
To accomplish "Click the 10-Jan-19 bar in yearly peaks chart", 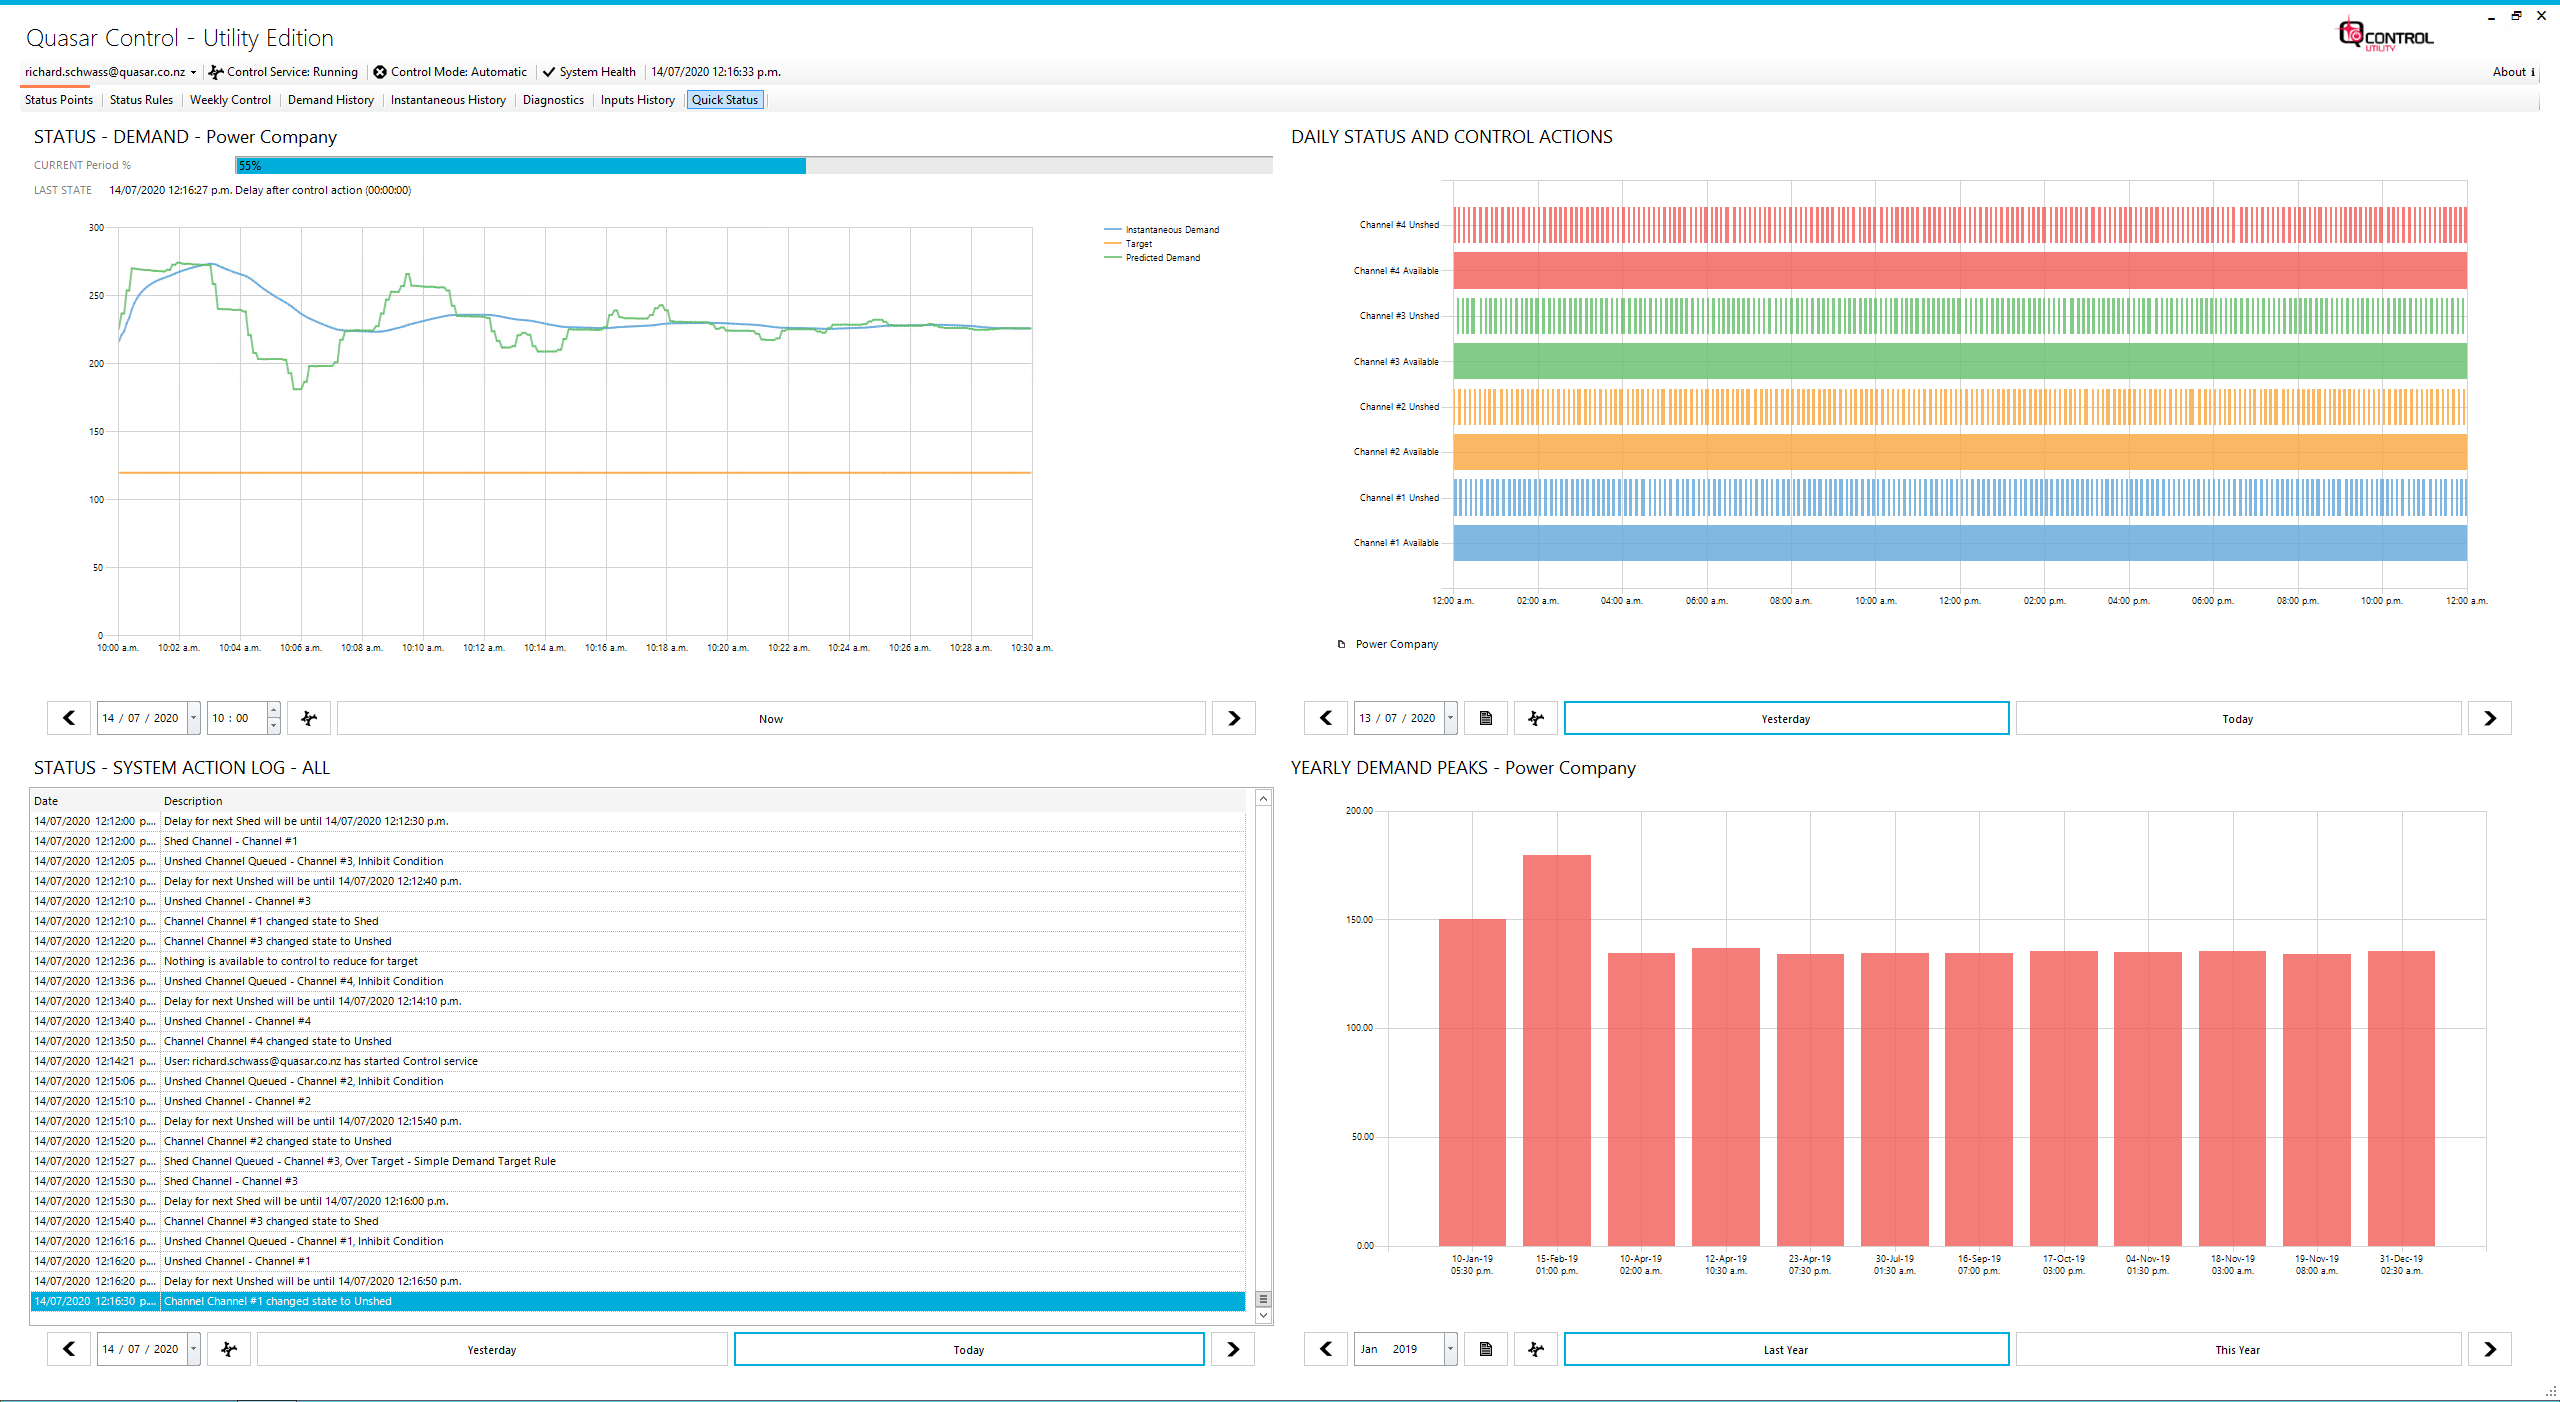I will click(1472, 1082).
